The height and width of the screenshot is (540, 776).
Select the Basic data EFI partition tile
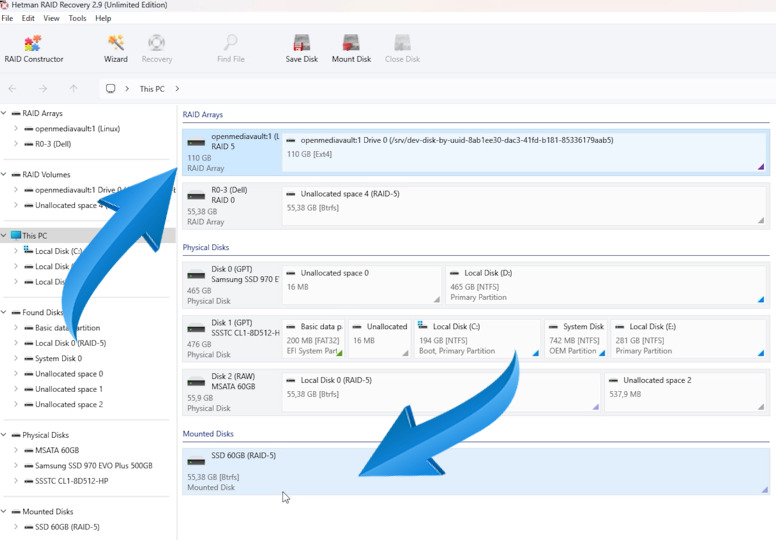pyautogui.click(x=313, y=339)
